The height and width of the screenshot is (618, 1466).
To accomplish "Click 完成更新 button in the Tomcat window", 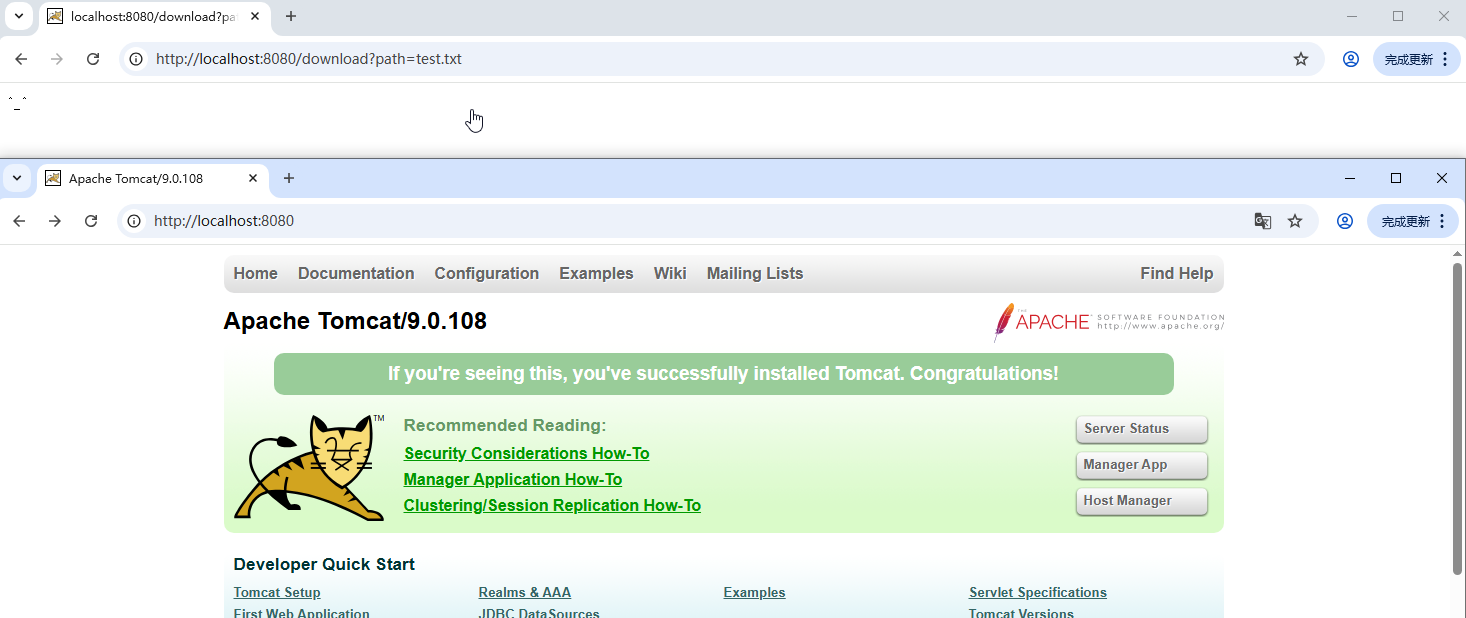I will pyautogui.click(x=1414, y=221).
